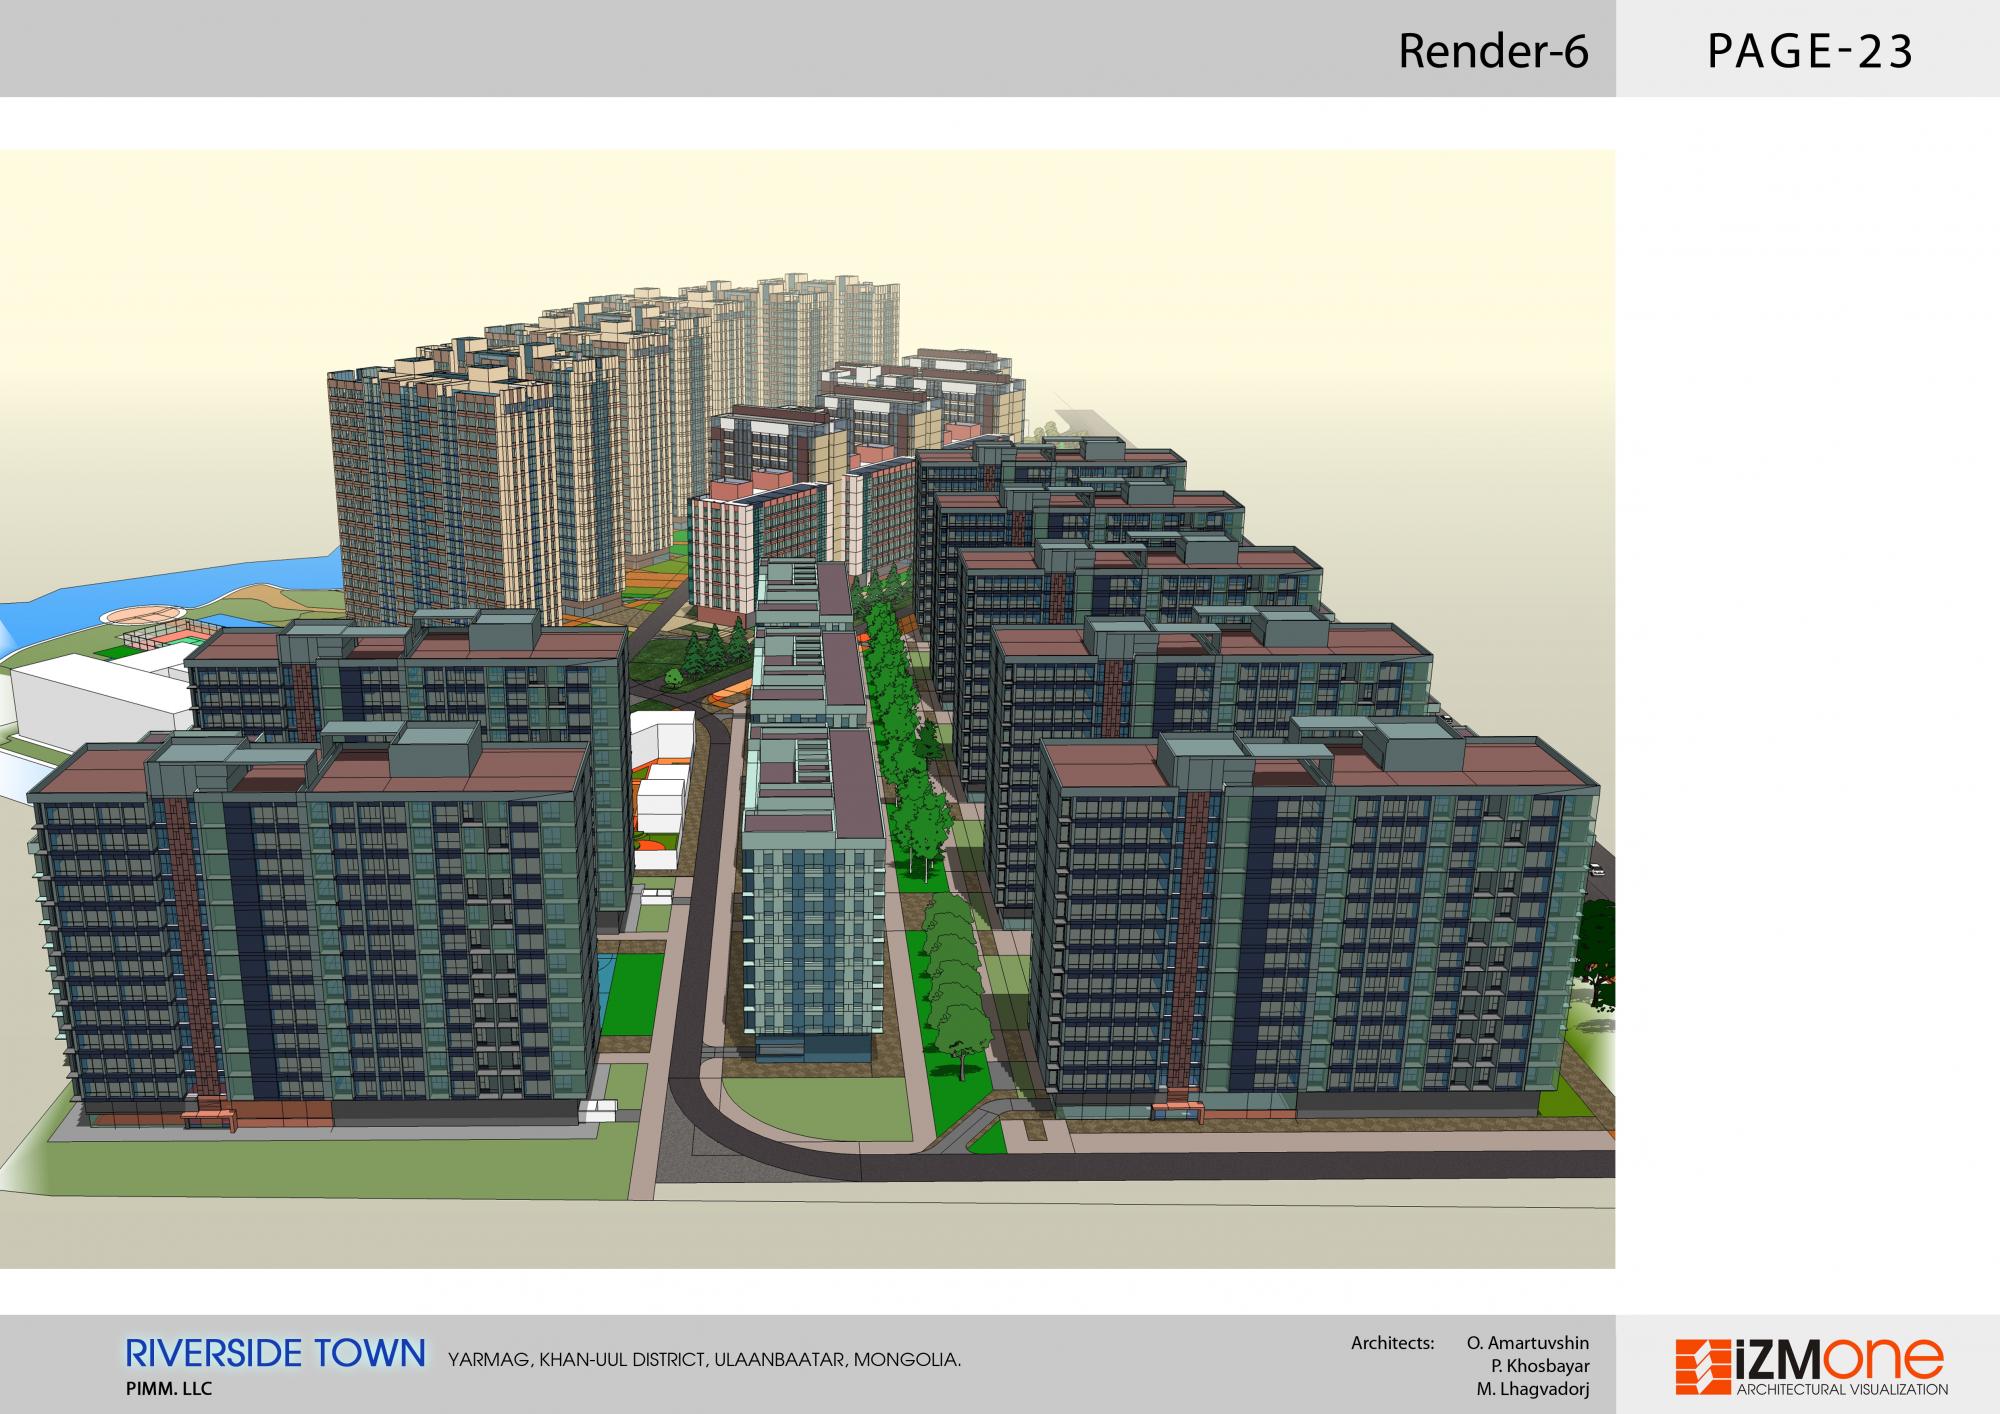2000x1414 pixels.
Task: Click the 'YARMAG, KHAN-UUL DISTRICT' address line
Action: (704, 1360)
